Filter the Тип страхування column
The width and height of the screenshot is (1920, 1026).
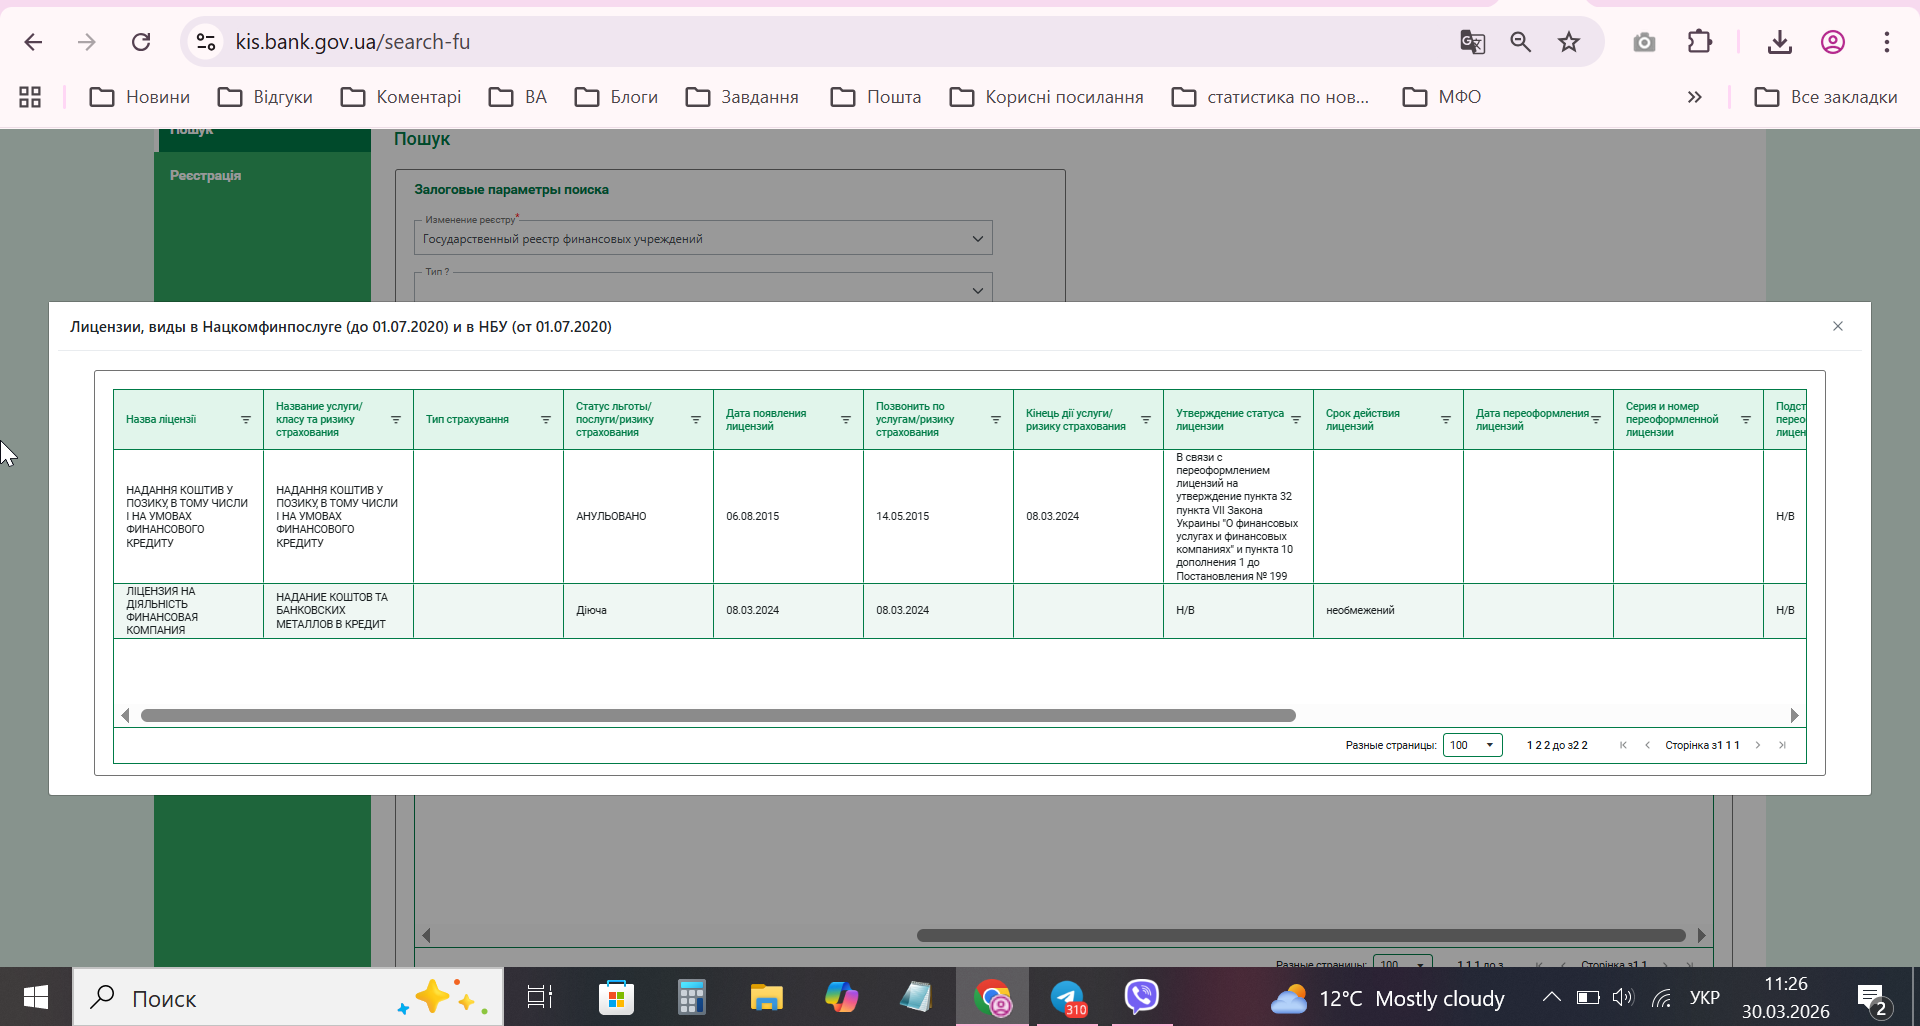546,420
